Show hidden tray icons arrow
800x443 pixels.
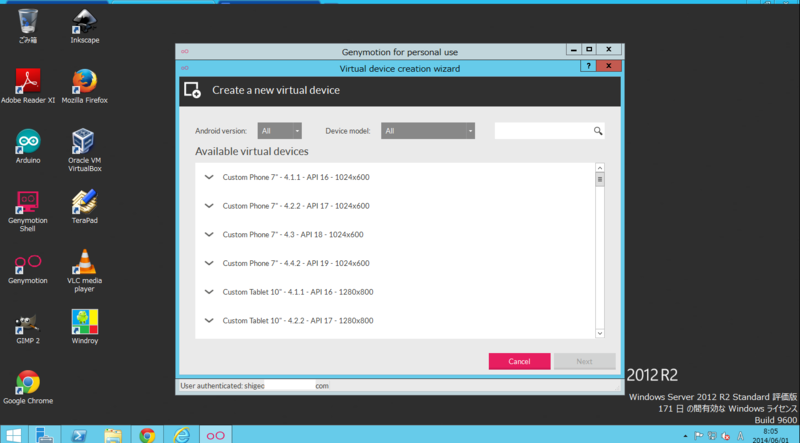click(685, 436)
